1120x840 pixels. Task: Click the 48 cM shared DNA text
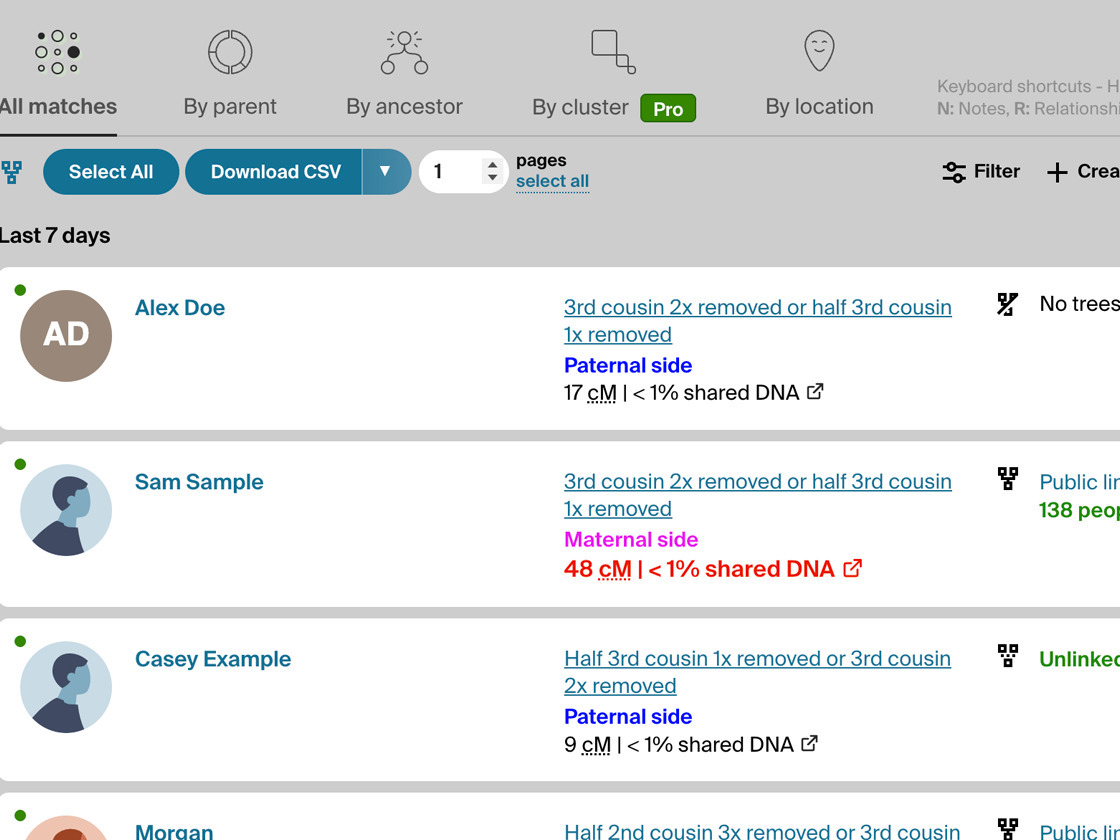coord(699,569)
